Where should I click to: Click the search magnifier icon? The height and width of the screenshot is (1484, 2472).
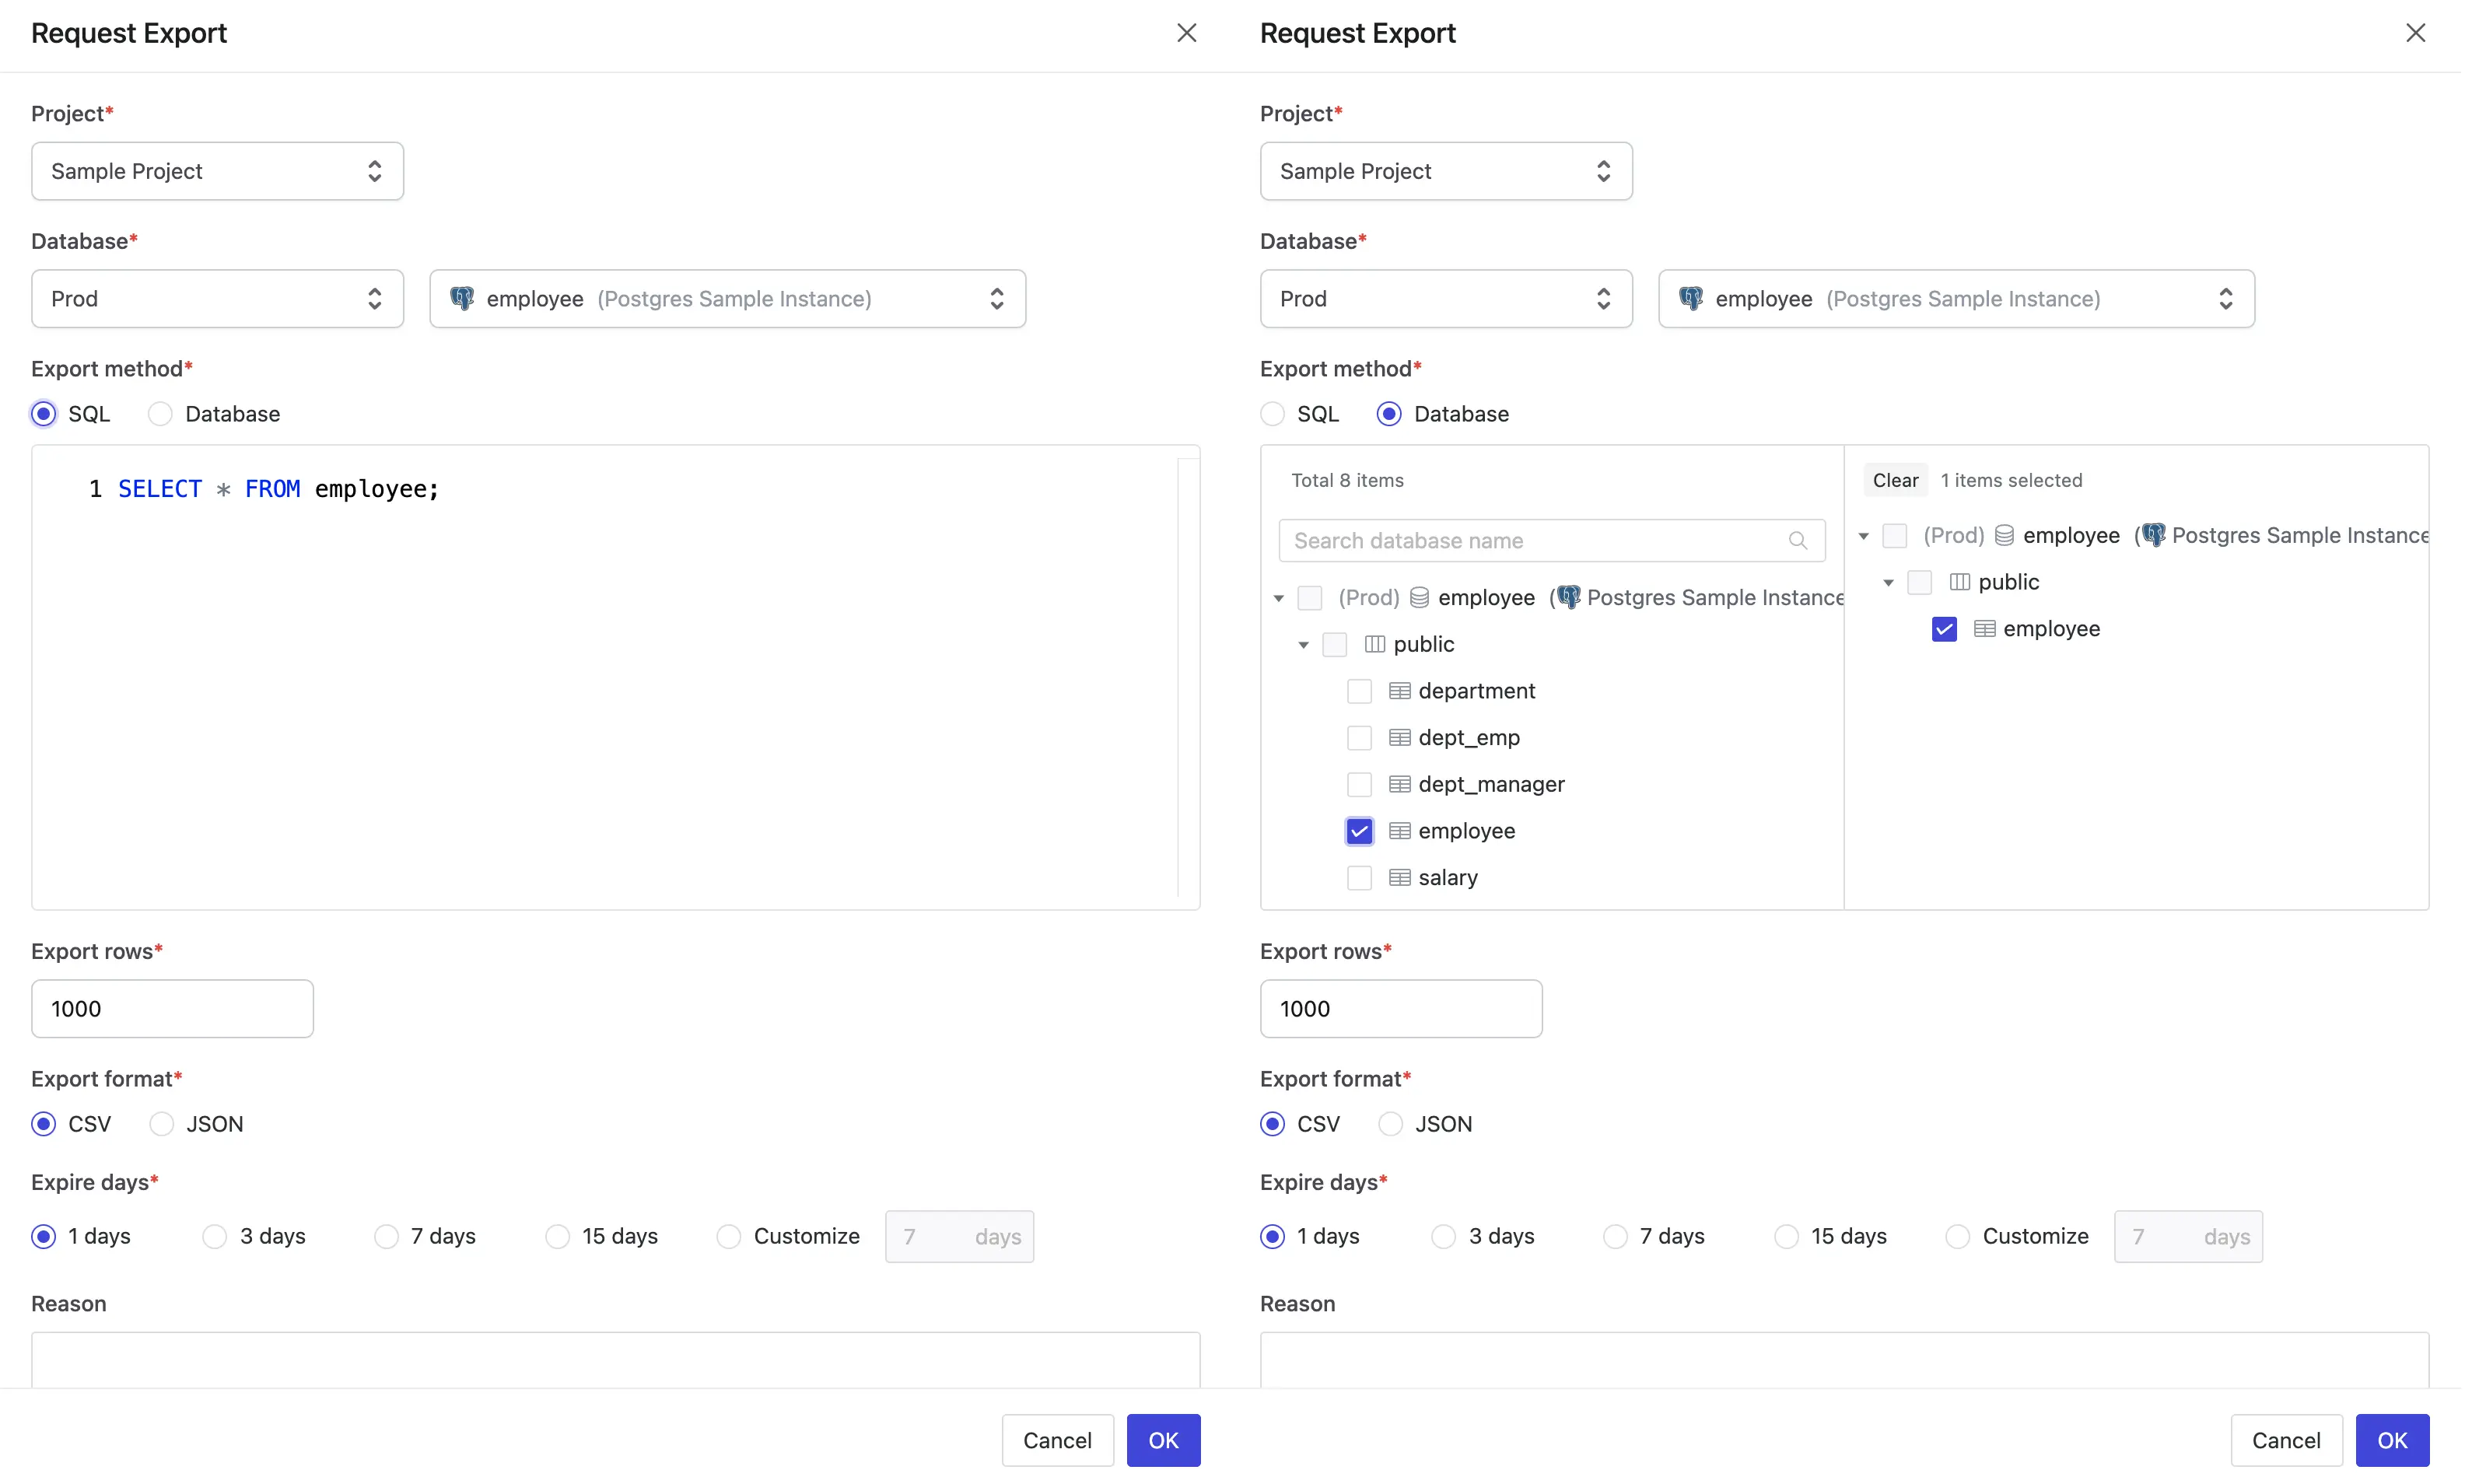pyautogui.click(x=1798, y=540)
